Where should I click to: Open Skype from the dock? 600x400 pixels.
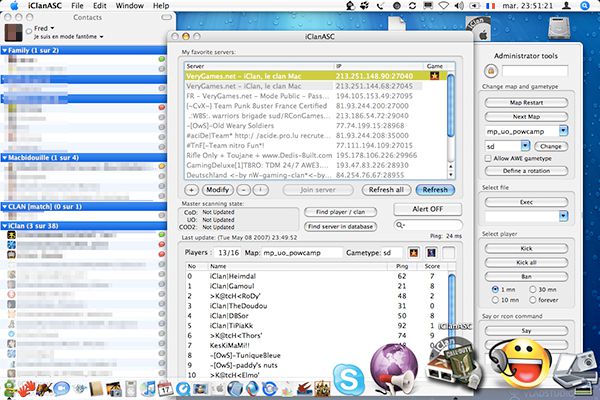348,379
